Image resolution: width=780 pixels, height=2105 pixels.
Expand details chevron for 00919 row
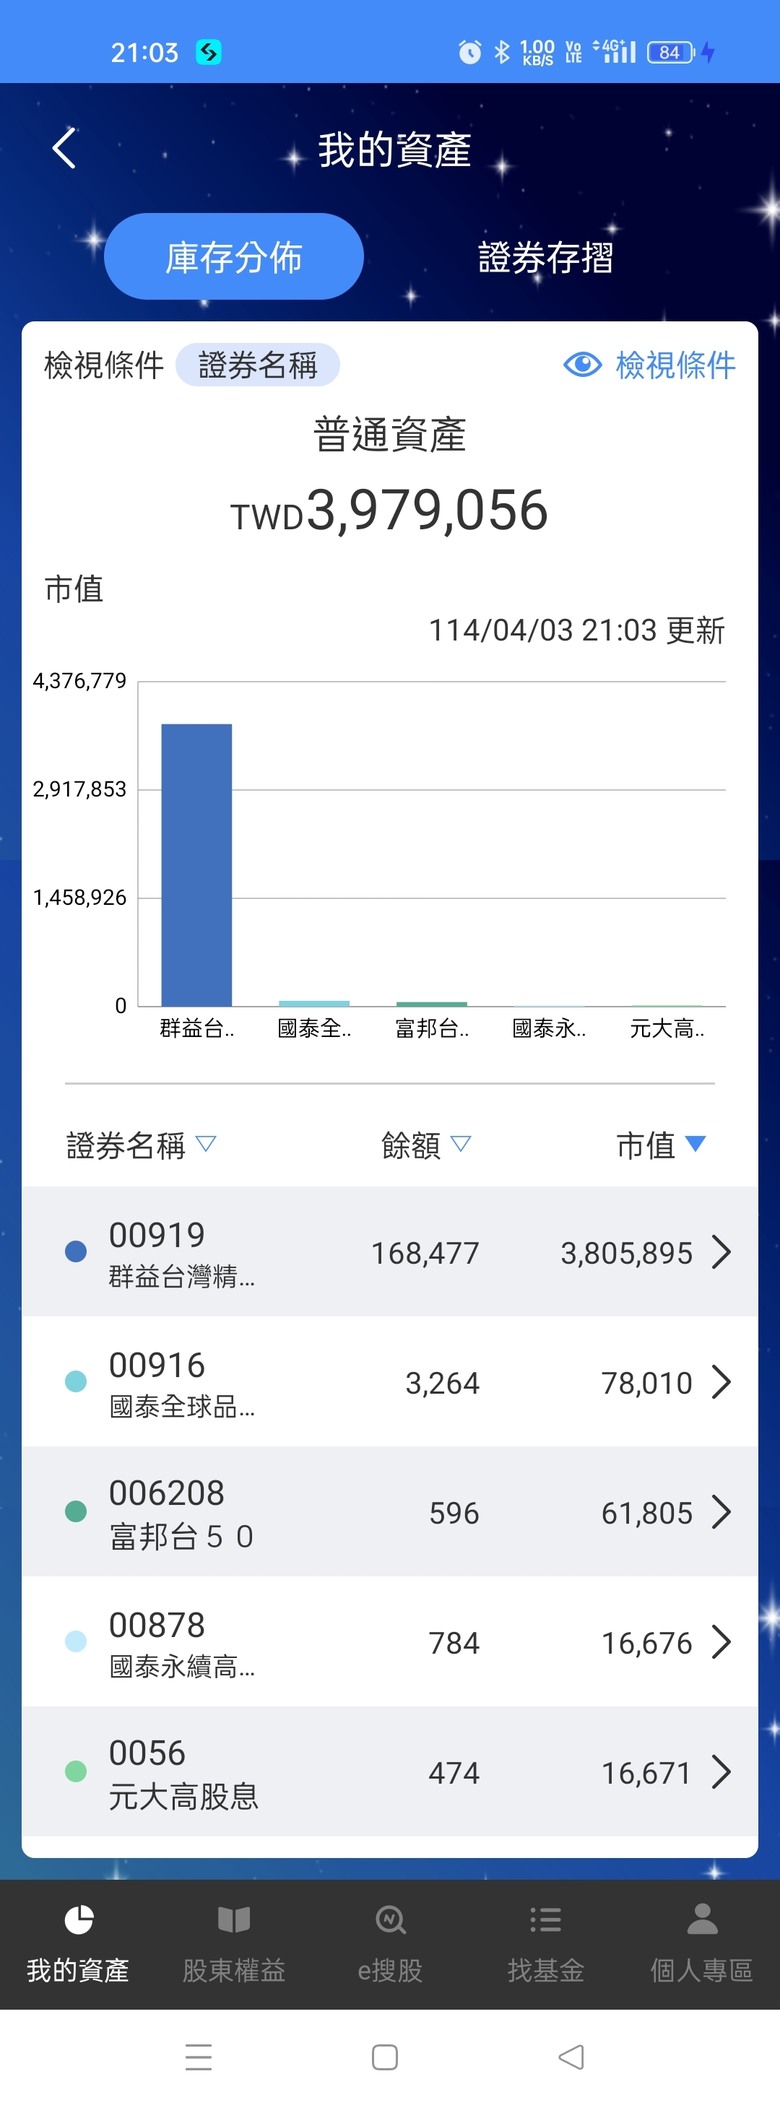[721, 1251]
